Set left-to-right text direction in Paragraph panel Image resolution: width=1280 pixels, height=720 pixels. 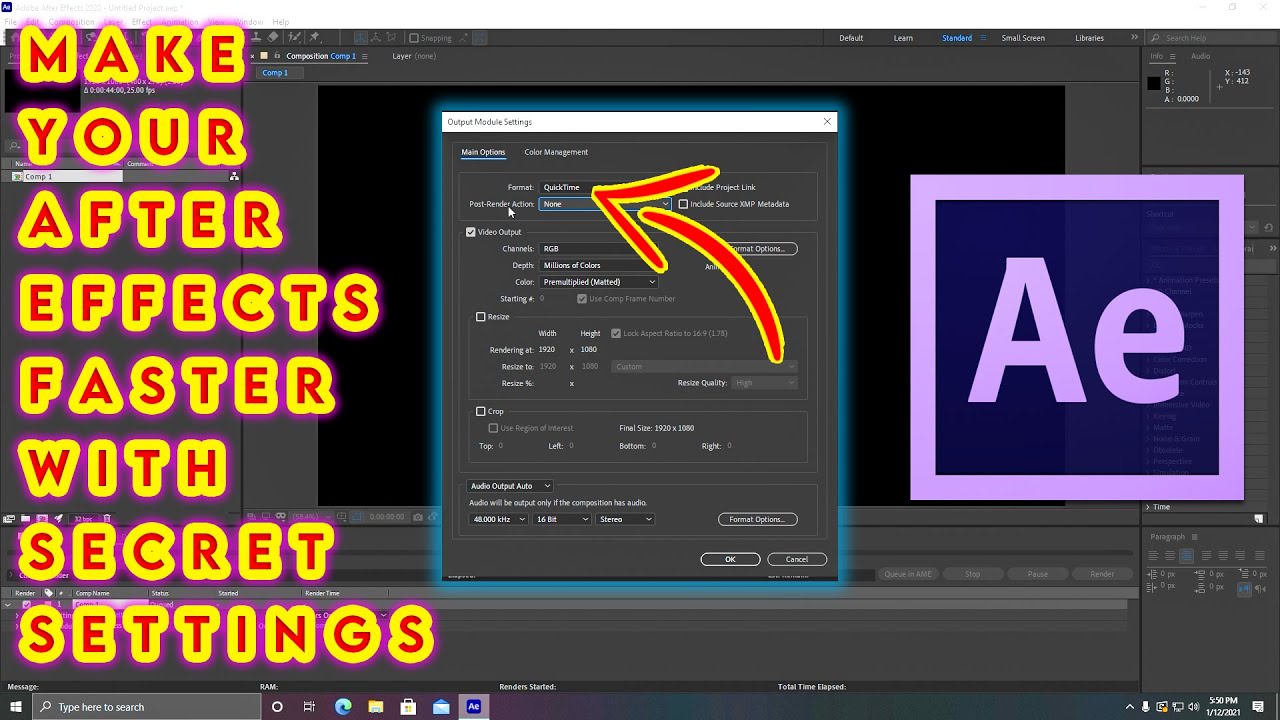coord(1244,589)
